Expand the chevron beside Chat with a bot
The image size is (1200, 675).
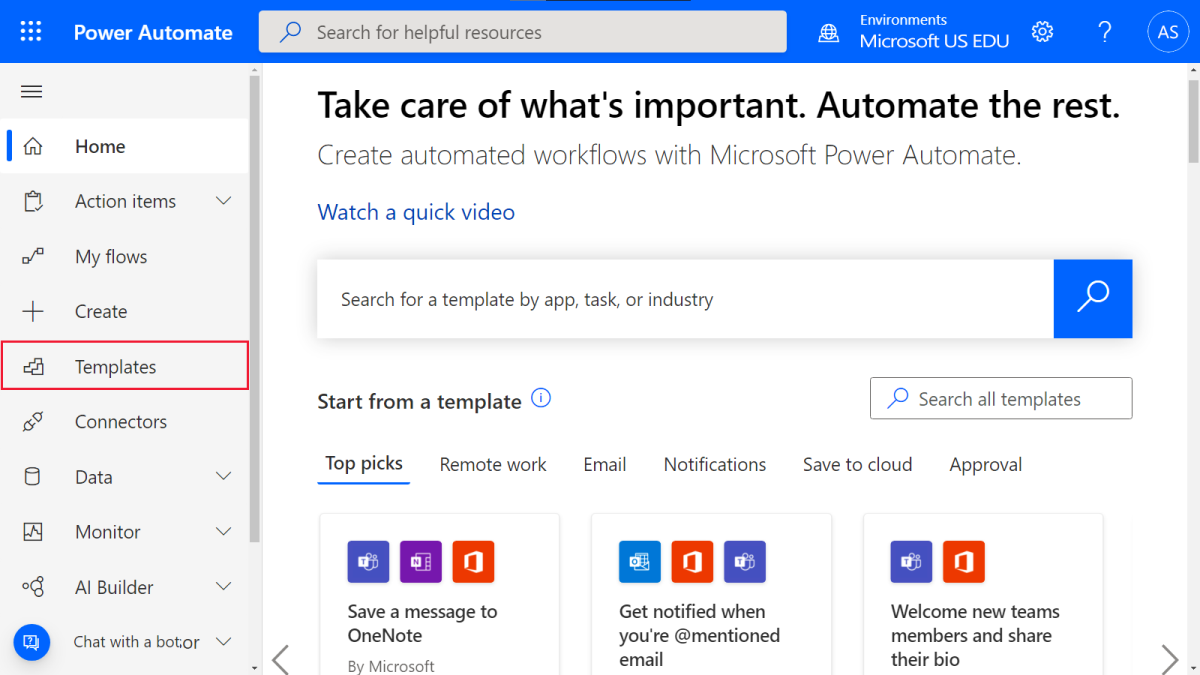click(x=224, y=641)
